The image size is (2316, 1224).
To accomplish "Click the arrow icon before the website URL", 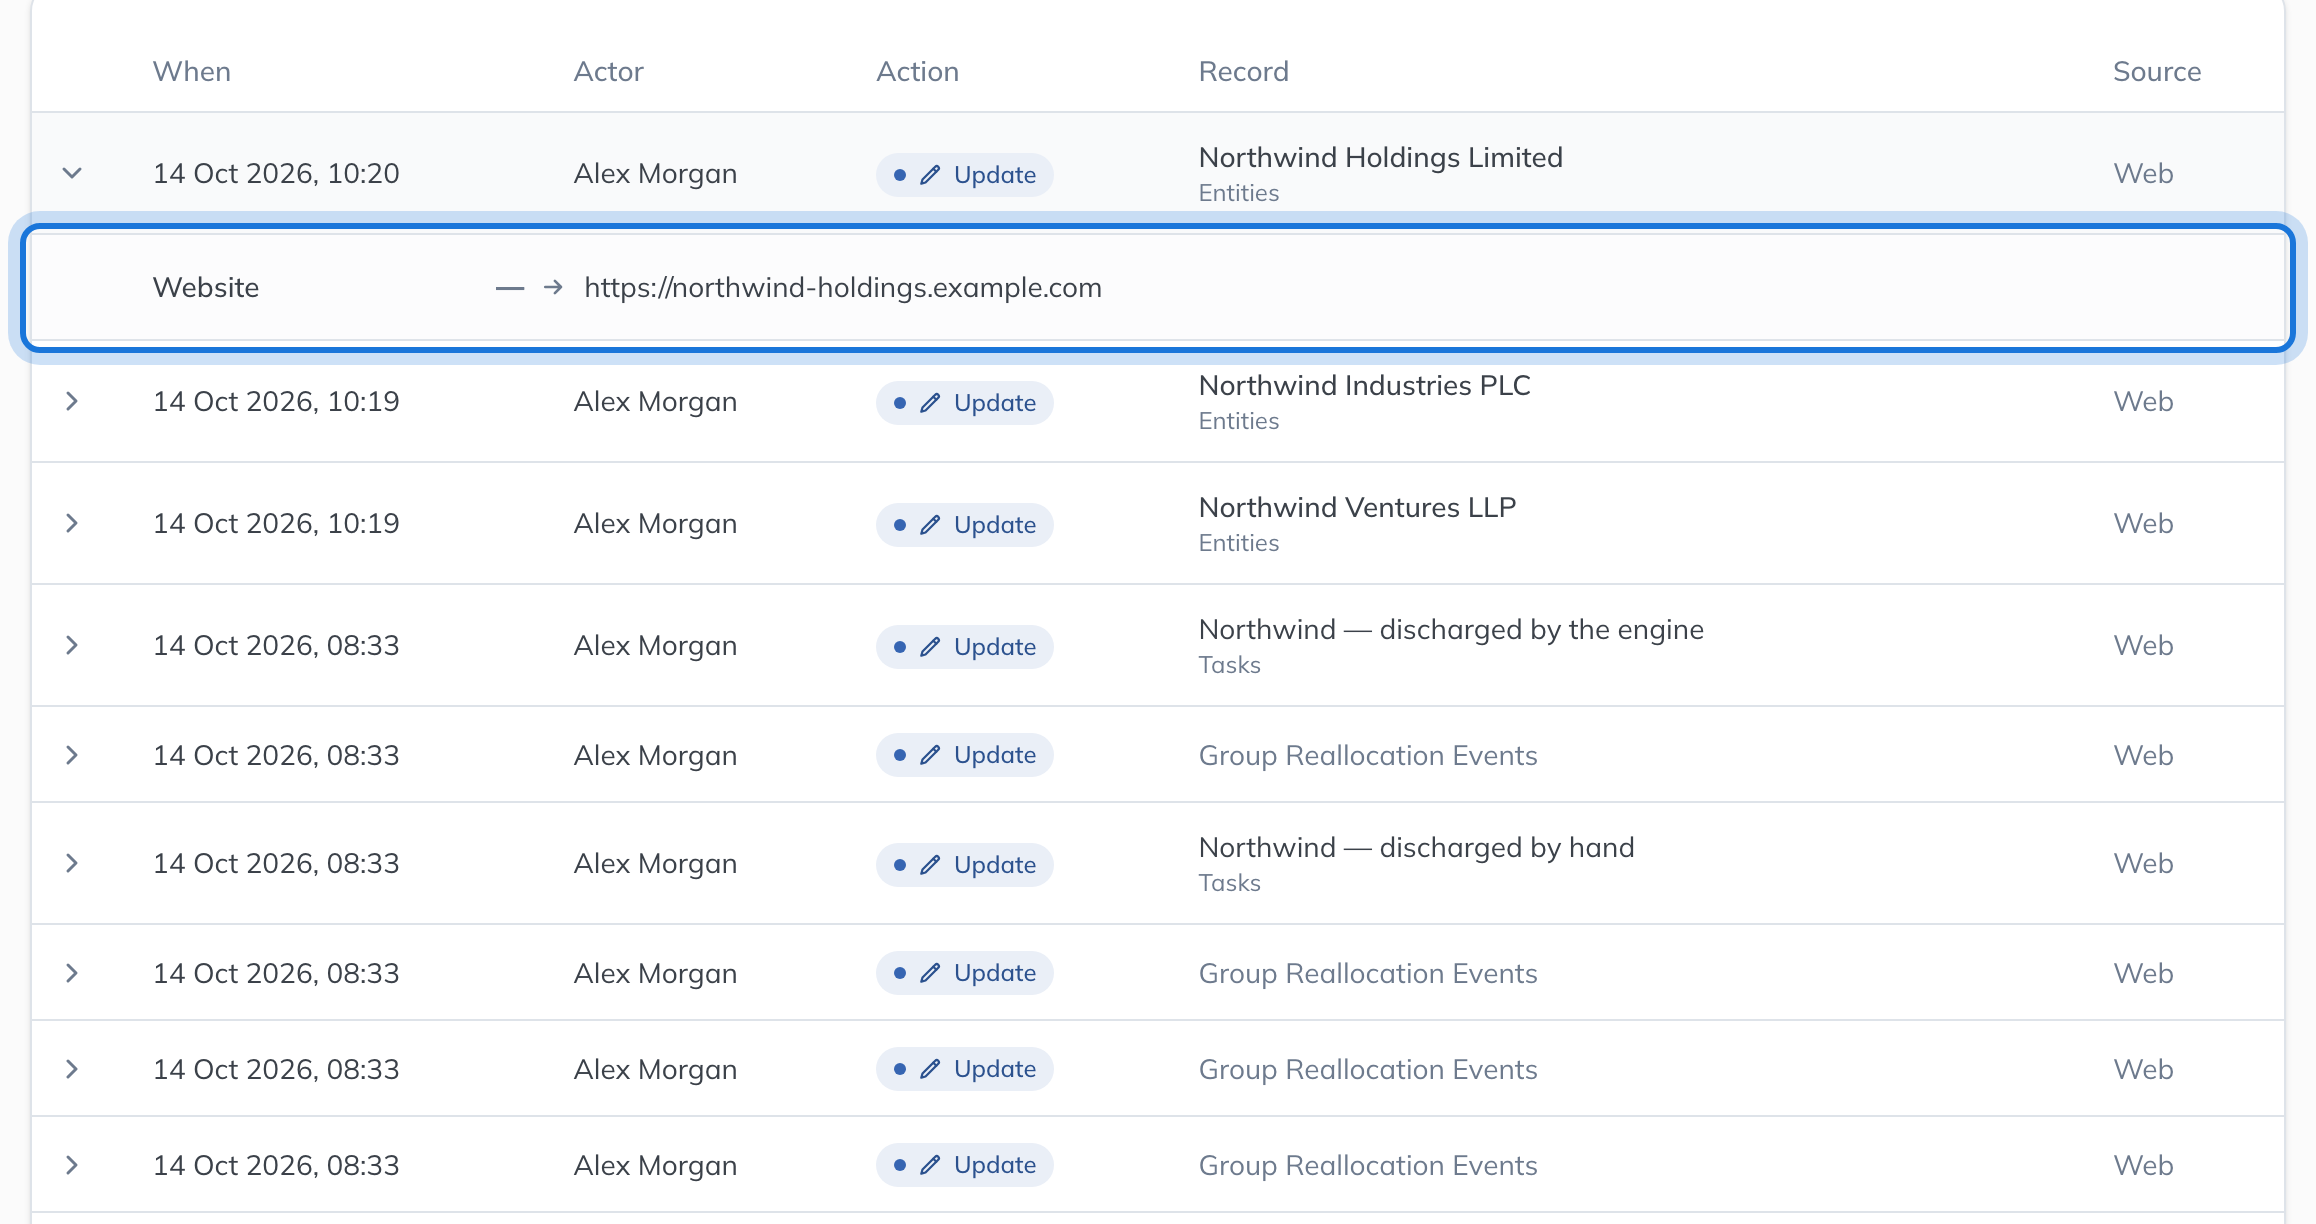I will pyautogui.click(x=553, y=288).
